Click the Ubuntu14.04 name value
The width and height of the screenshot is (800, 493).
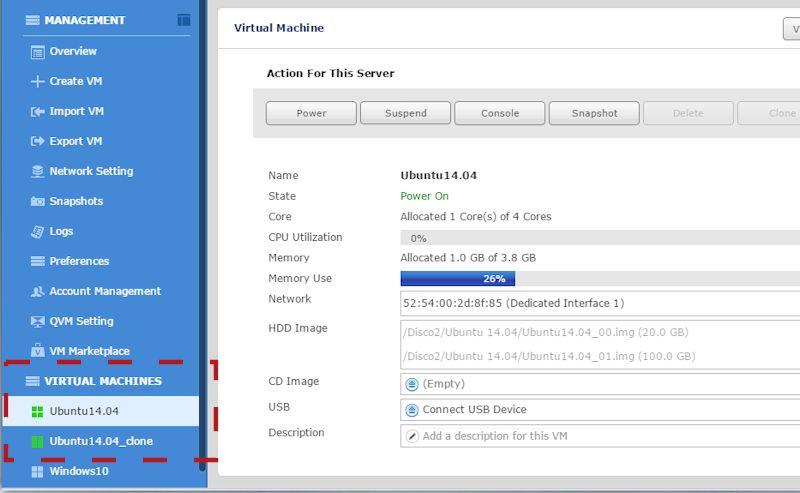pos(439,176)
